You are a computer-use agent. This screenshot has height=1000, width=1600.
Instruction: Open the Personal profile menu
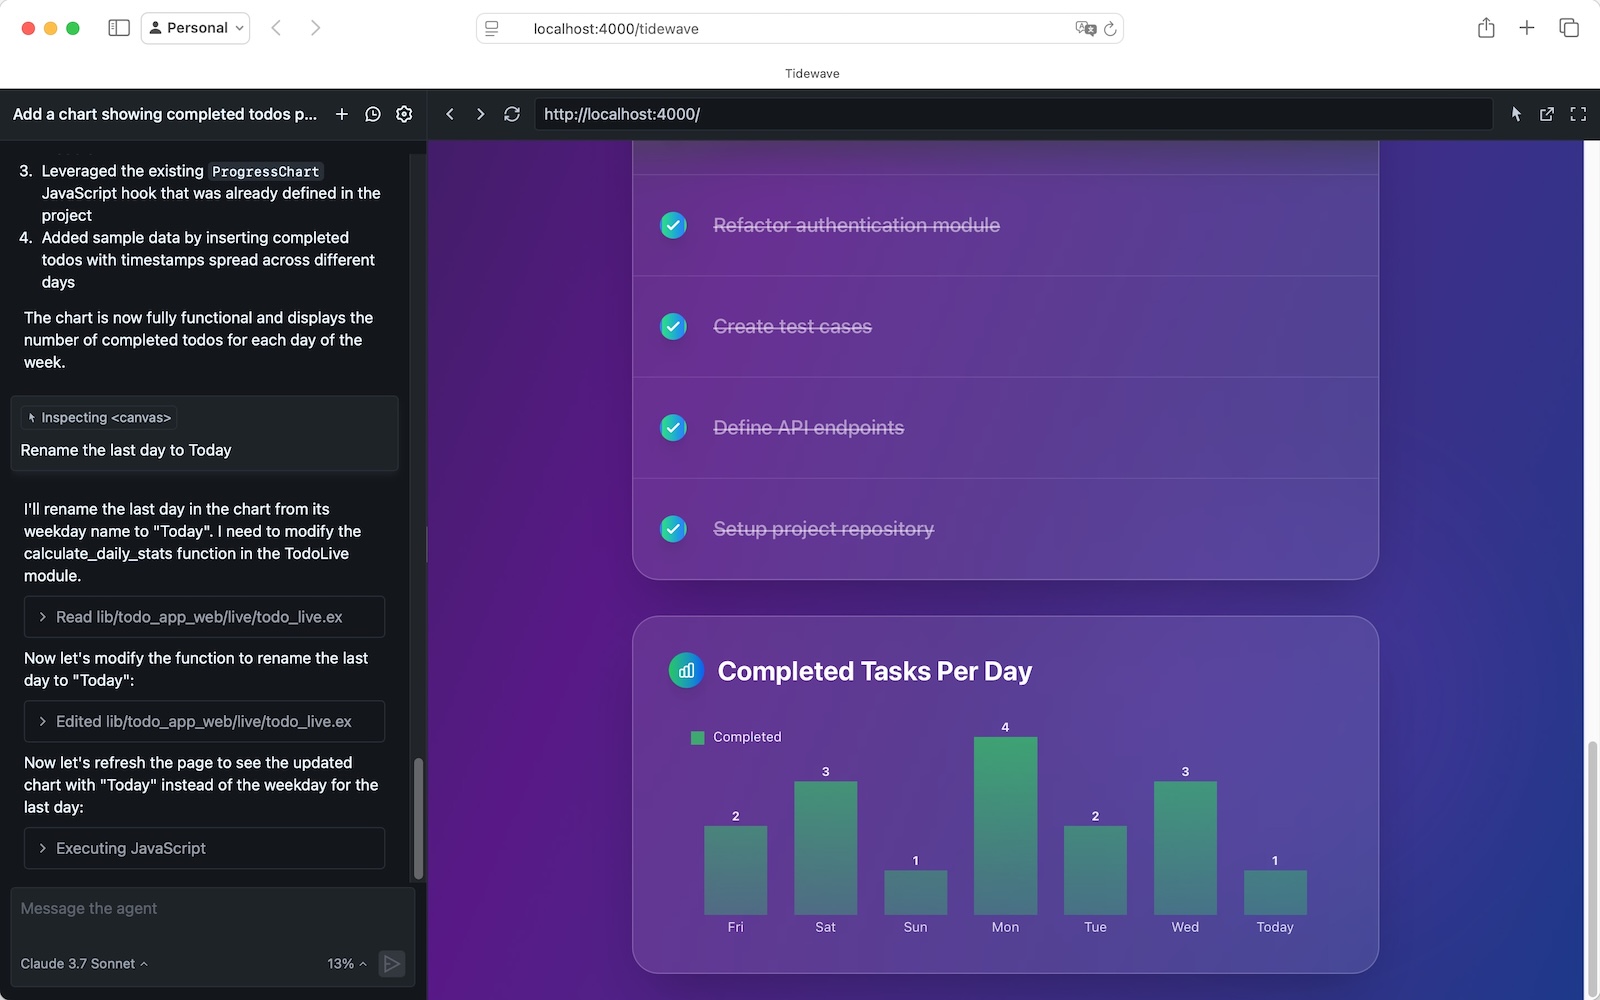(x=195, y=28)
